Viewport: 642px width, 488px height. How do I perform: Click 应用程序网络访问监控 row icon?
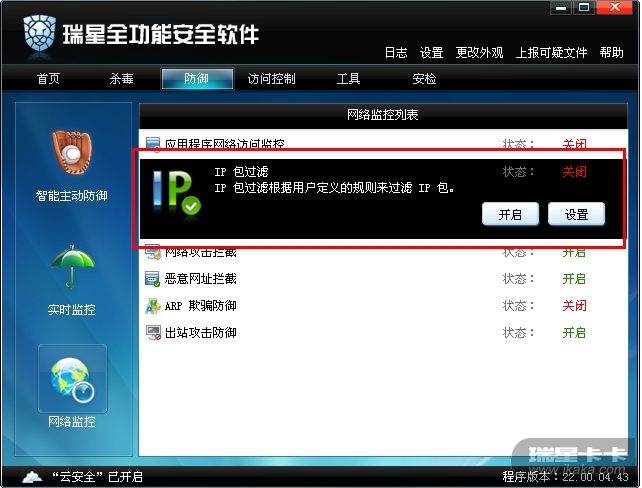tap(153, 144)
